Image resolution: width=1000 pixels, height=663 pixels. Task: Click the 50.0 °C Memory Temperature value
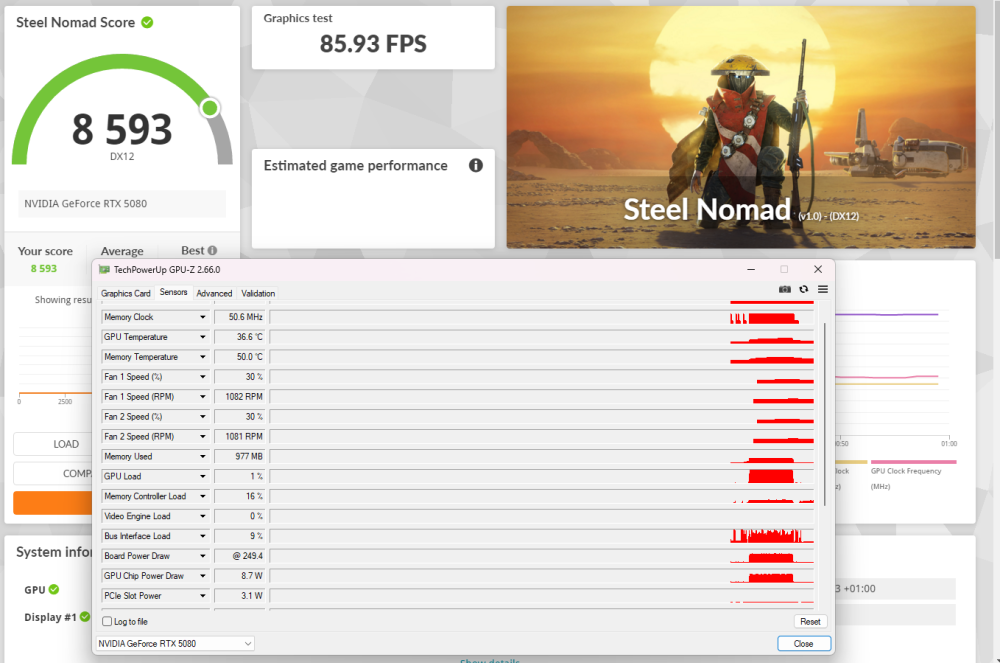240,357
